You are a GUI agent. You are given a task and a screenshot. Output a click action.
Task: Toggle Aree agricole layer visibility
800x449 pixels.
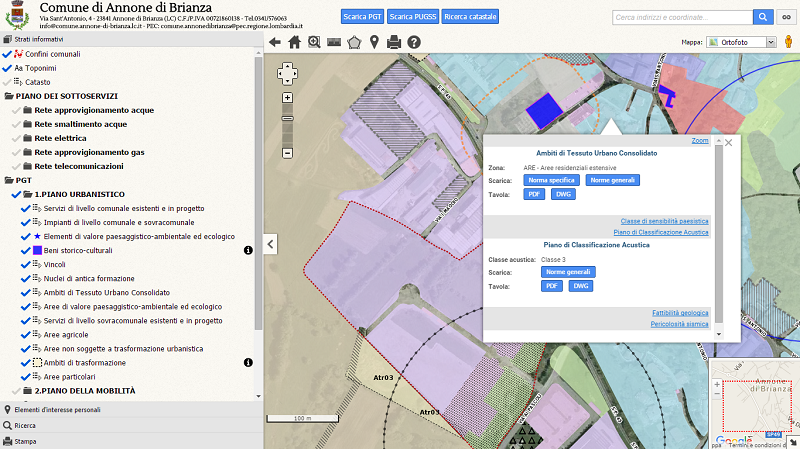coord(26,335)
